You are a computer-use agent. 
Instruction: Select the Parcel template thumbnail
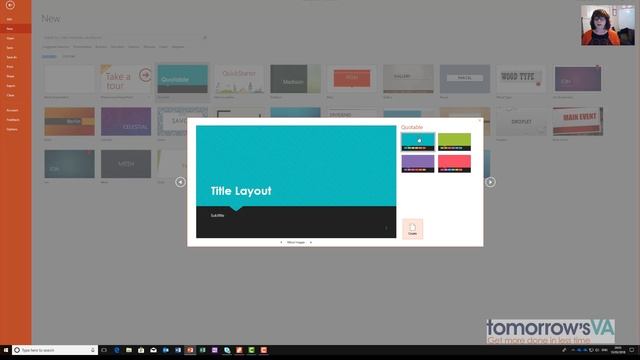point(464,79)
